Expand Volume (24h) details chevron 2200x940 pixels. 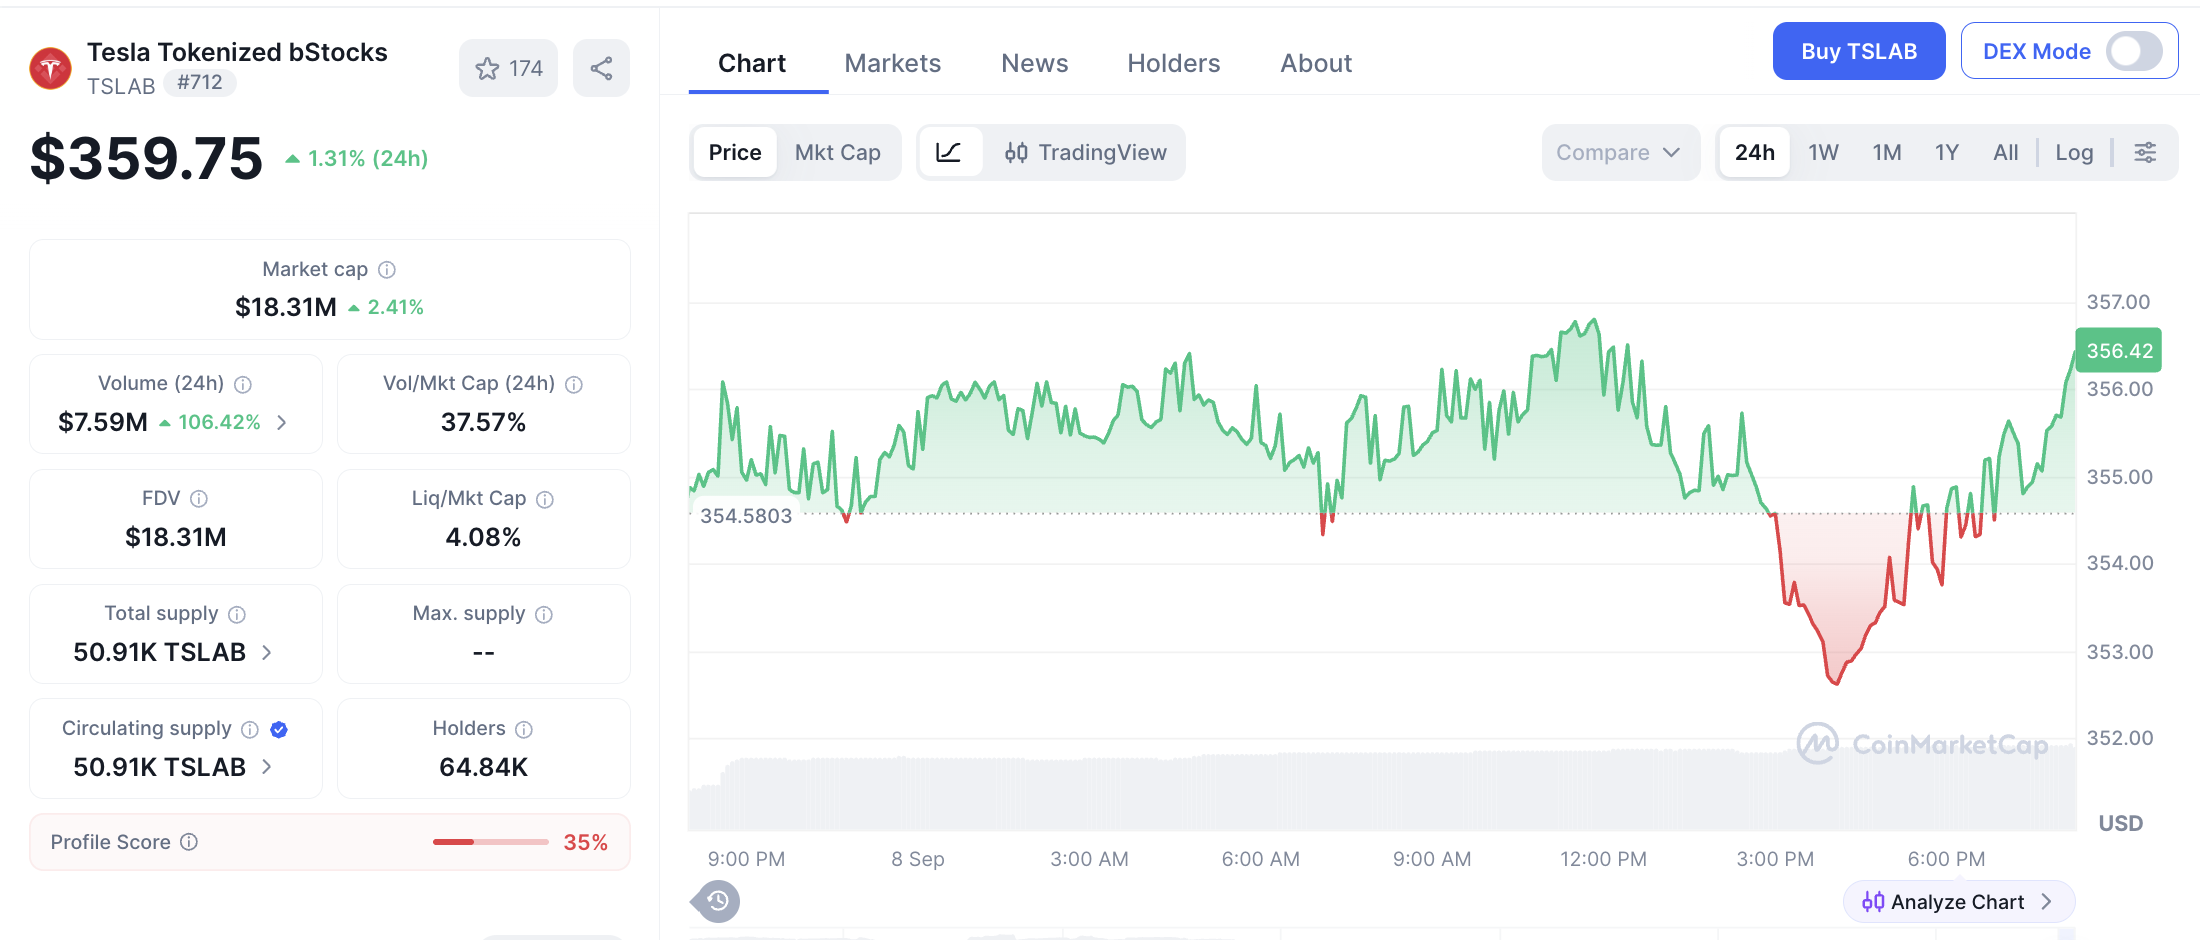(x=282, y=423)
